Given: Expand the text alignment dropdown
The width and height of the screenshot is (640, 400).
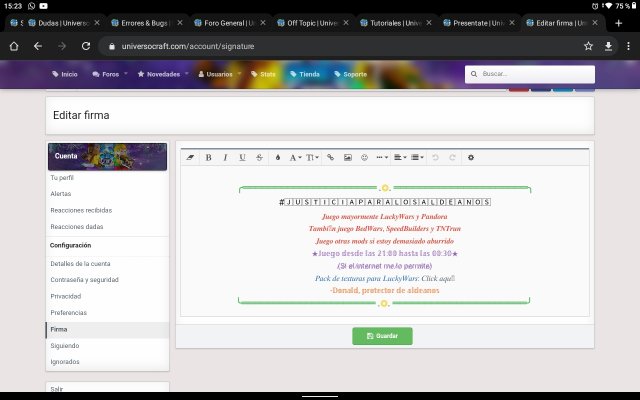Looking at the screenshot, I should (399, 157).
